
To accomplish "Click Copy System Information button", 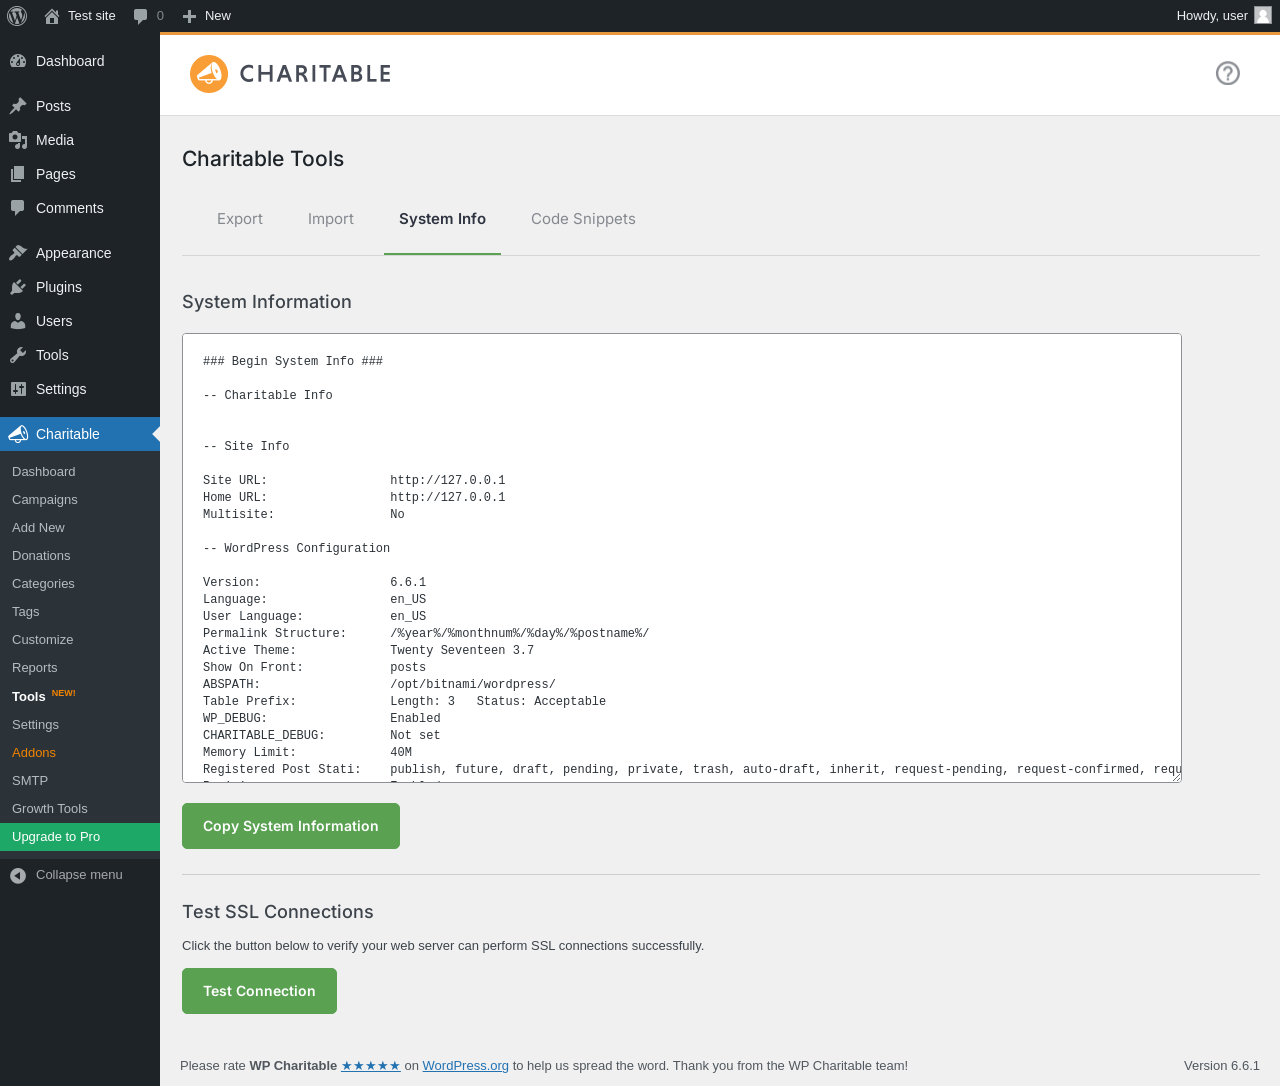I will 291,826.
